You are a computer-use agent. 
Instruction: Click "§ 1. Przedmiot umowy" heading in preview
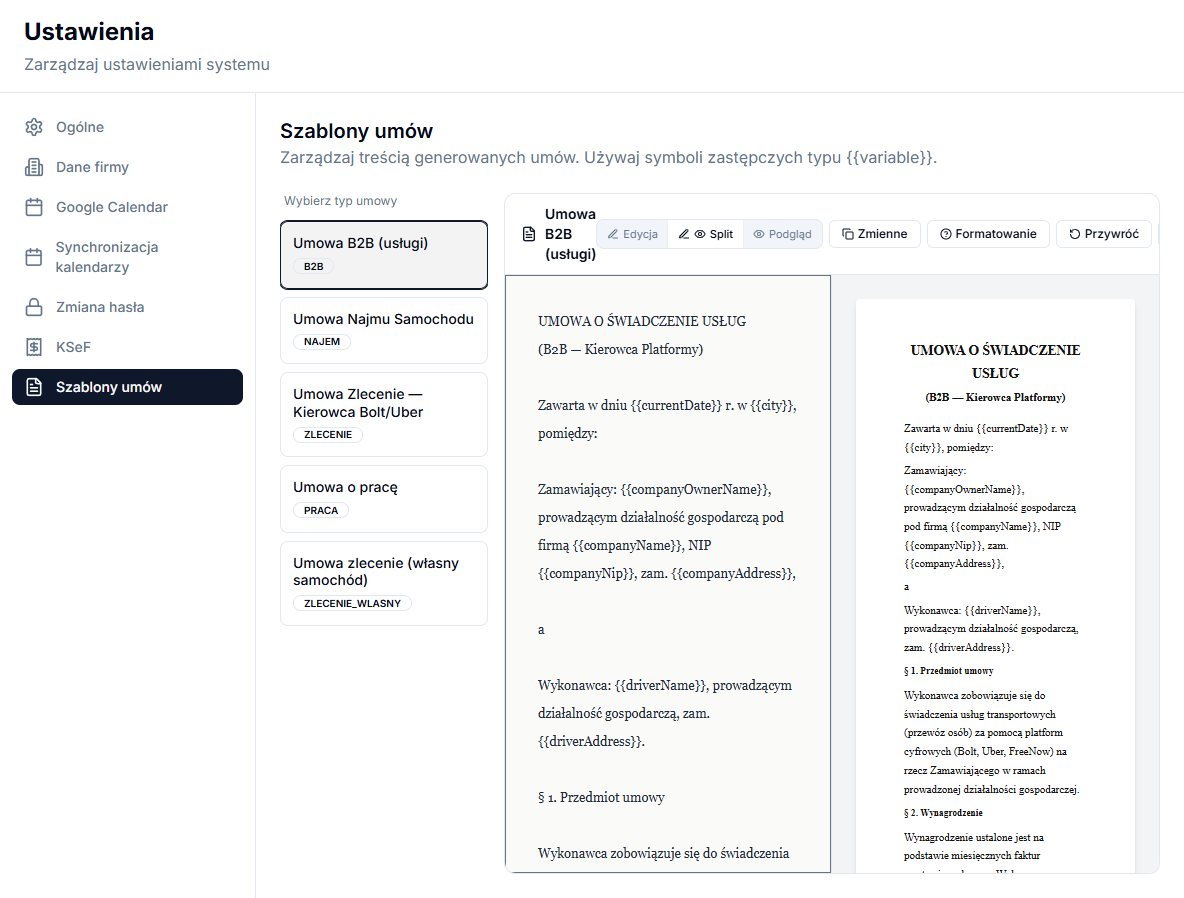(948, 671)
